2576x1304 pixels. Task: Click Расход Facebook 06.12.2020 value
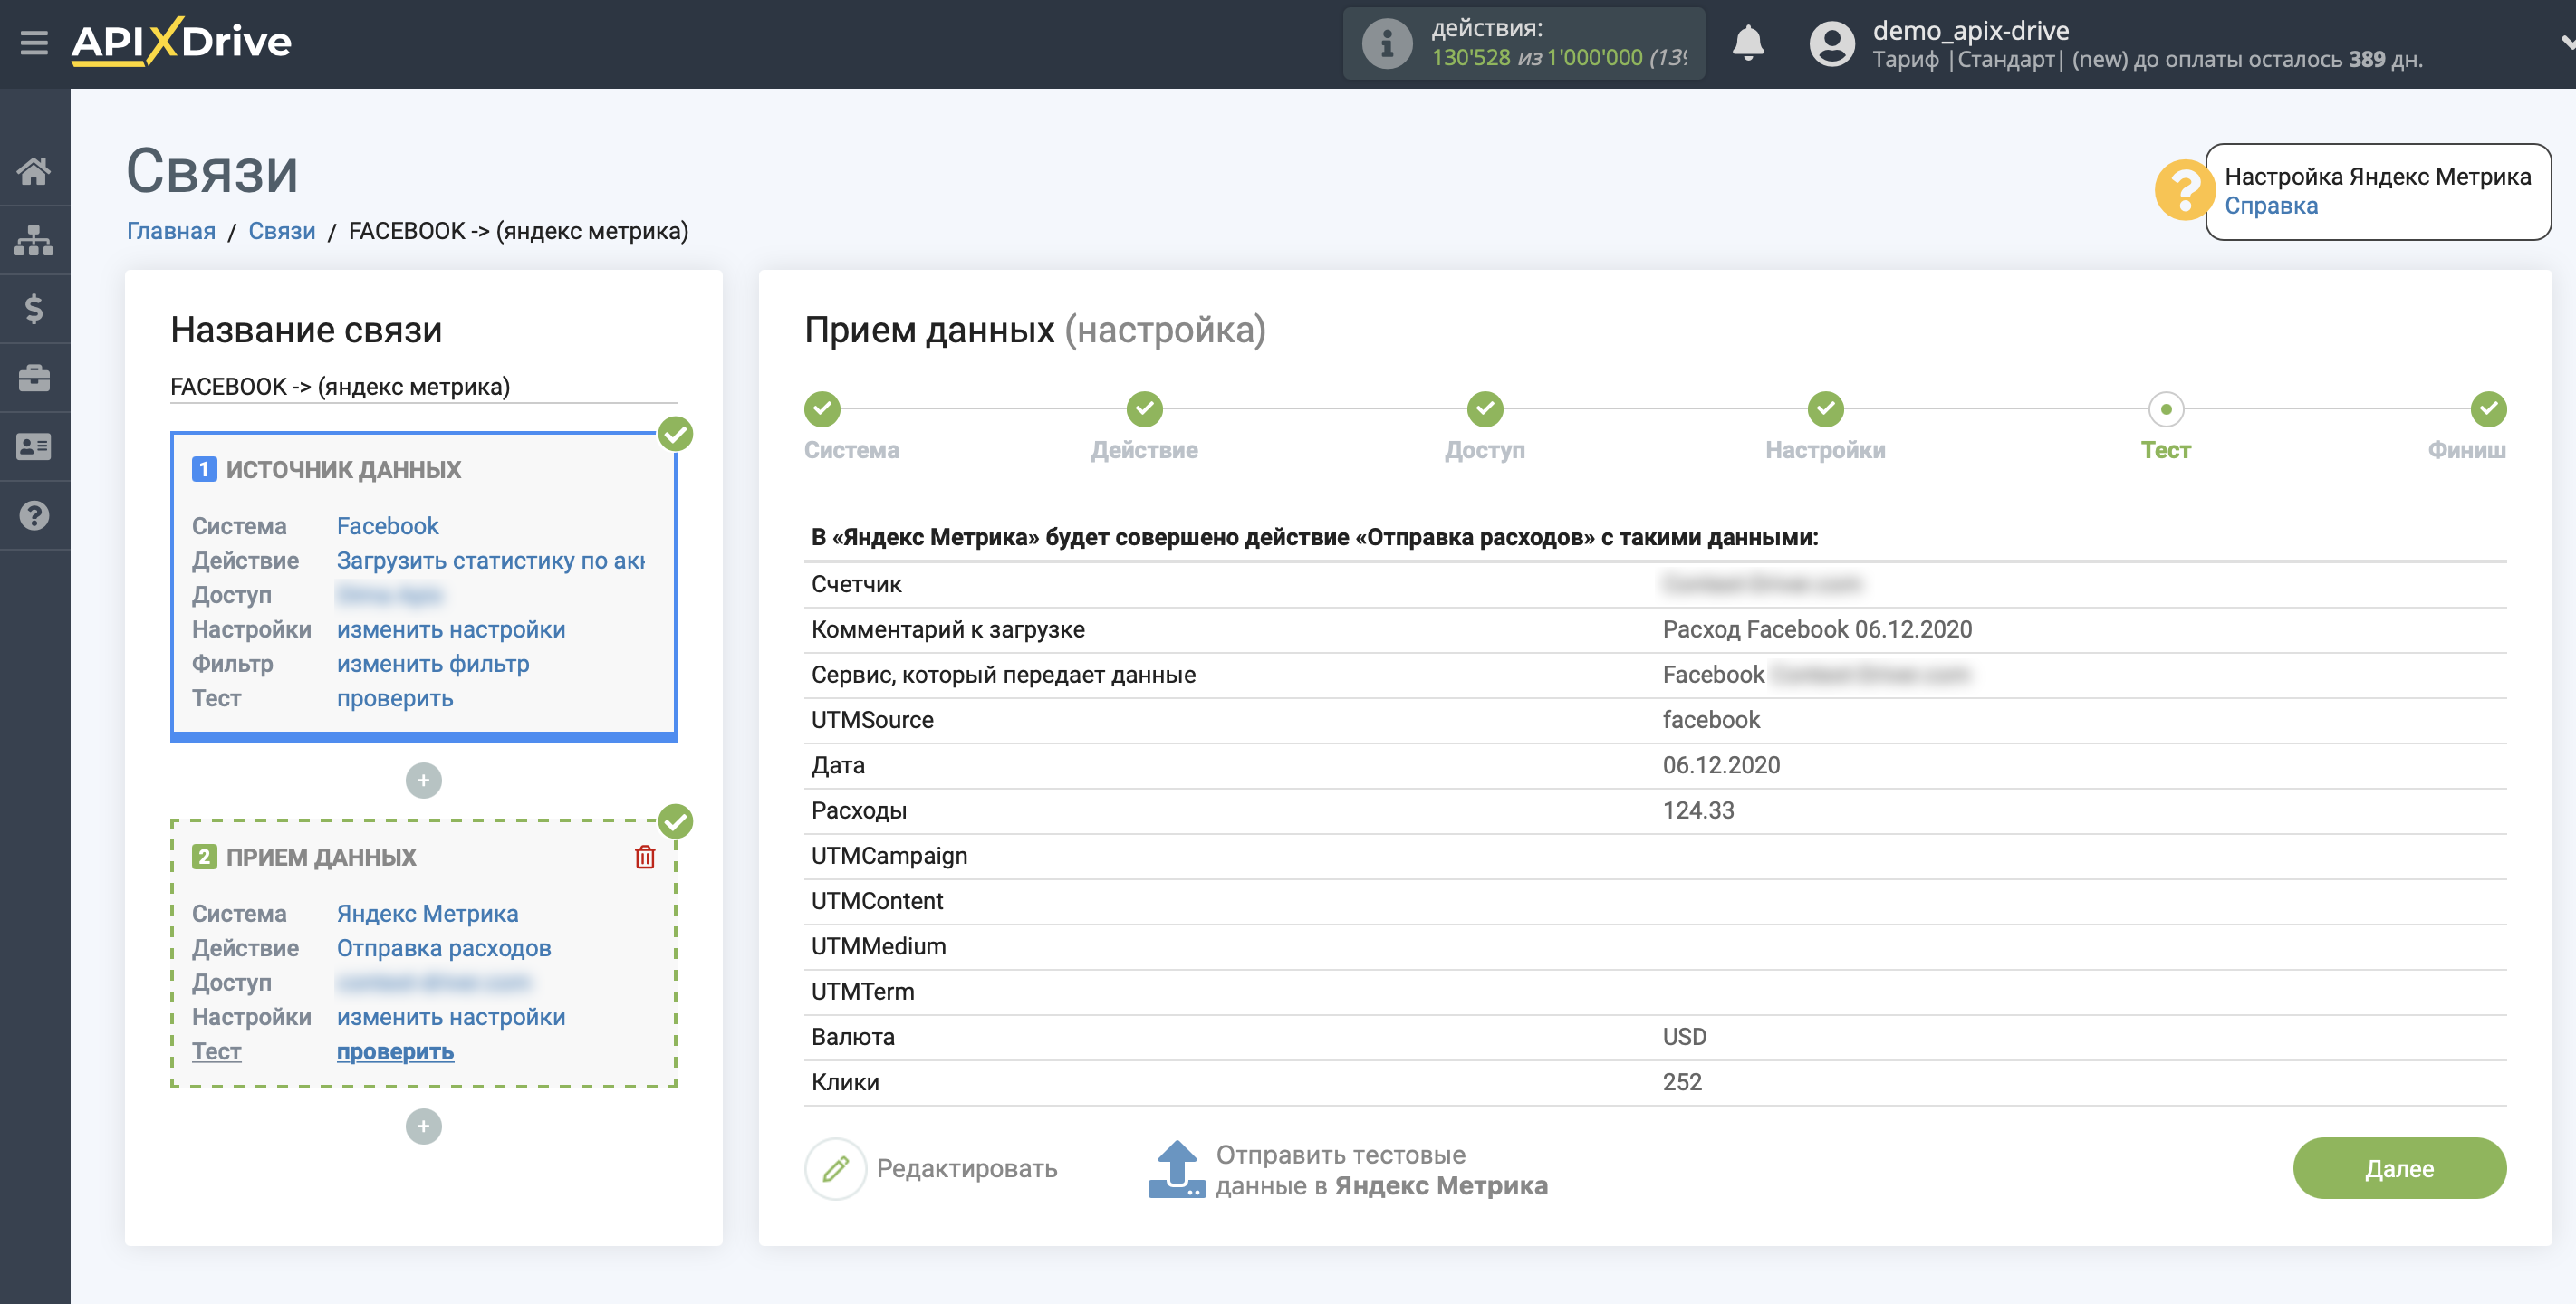[1816, 630]
